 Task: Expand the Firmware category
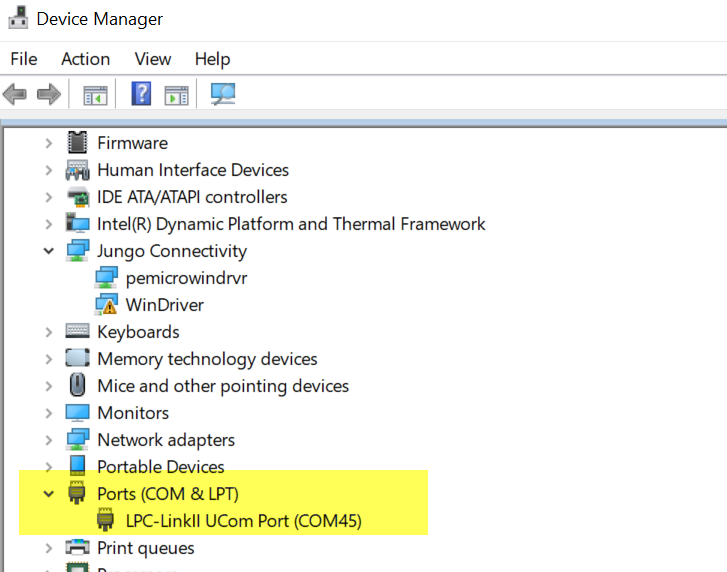pyautogui.click(x=48, y=143)
